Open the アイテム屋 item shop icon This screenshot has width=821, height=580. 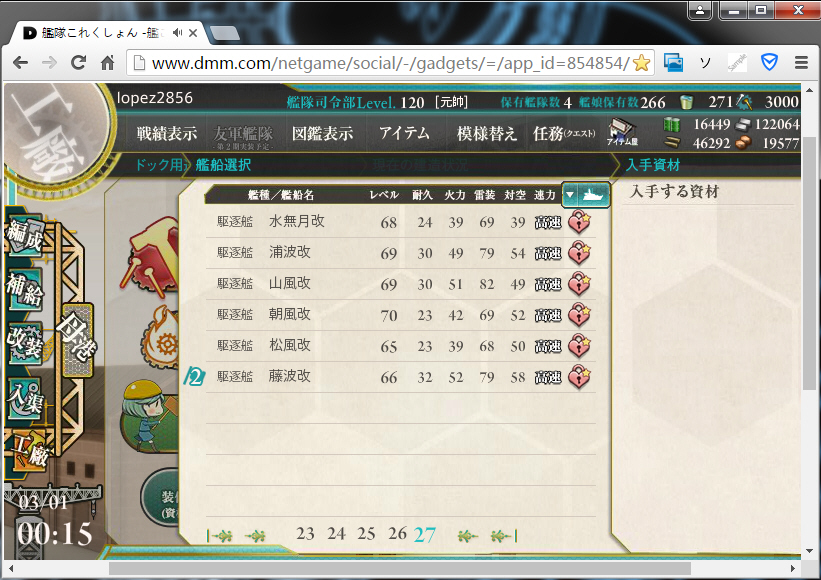tap(622, 132)
